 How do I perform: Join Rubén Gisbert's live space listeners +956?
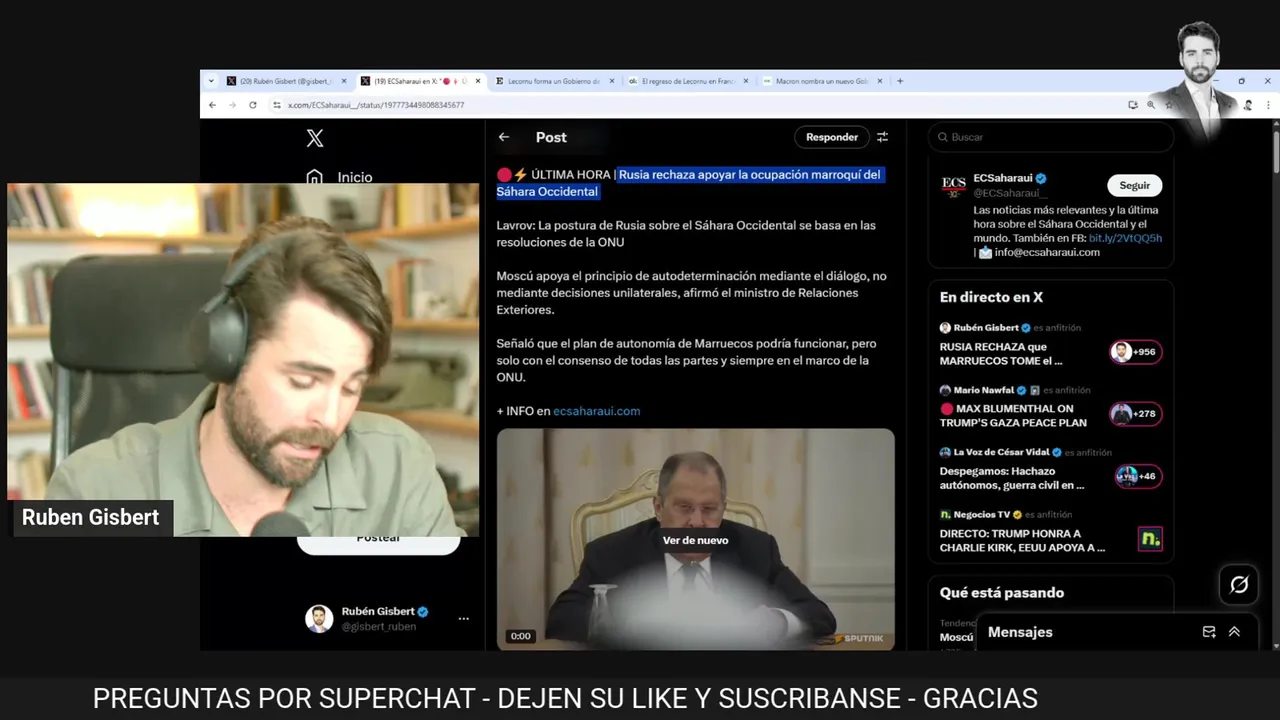click(1135, 352)
